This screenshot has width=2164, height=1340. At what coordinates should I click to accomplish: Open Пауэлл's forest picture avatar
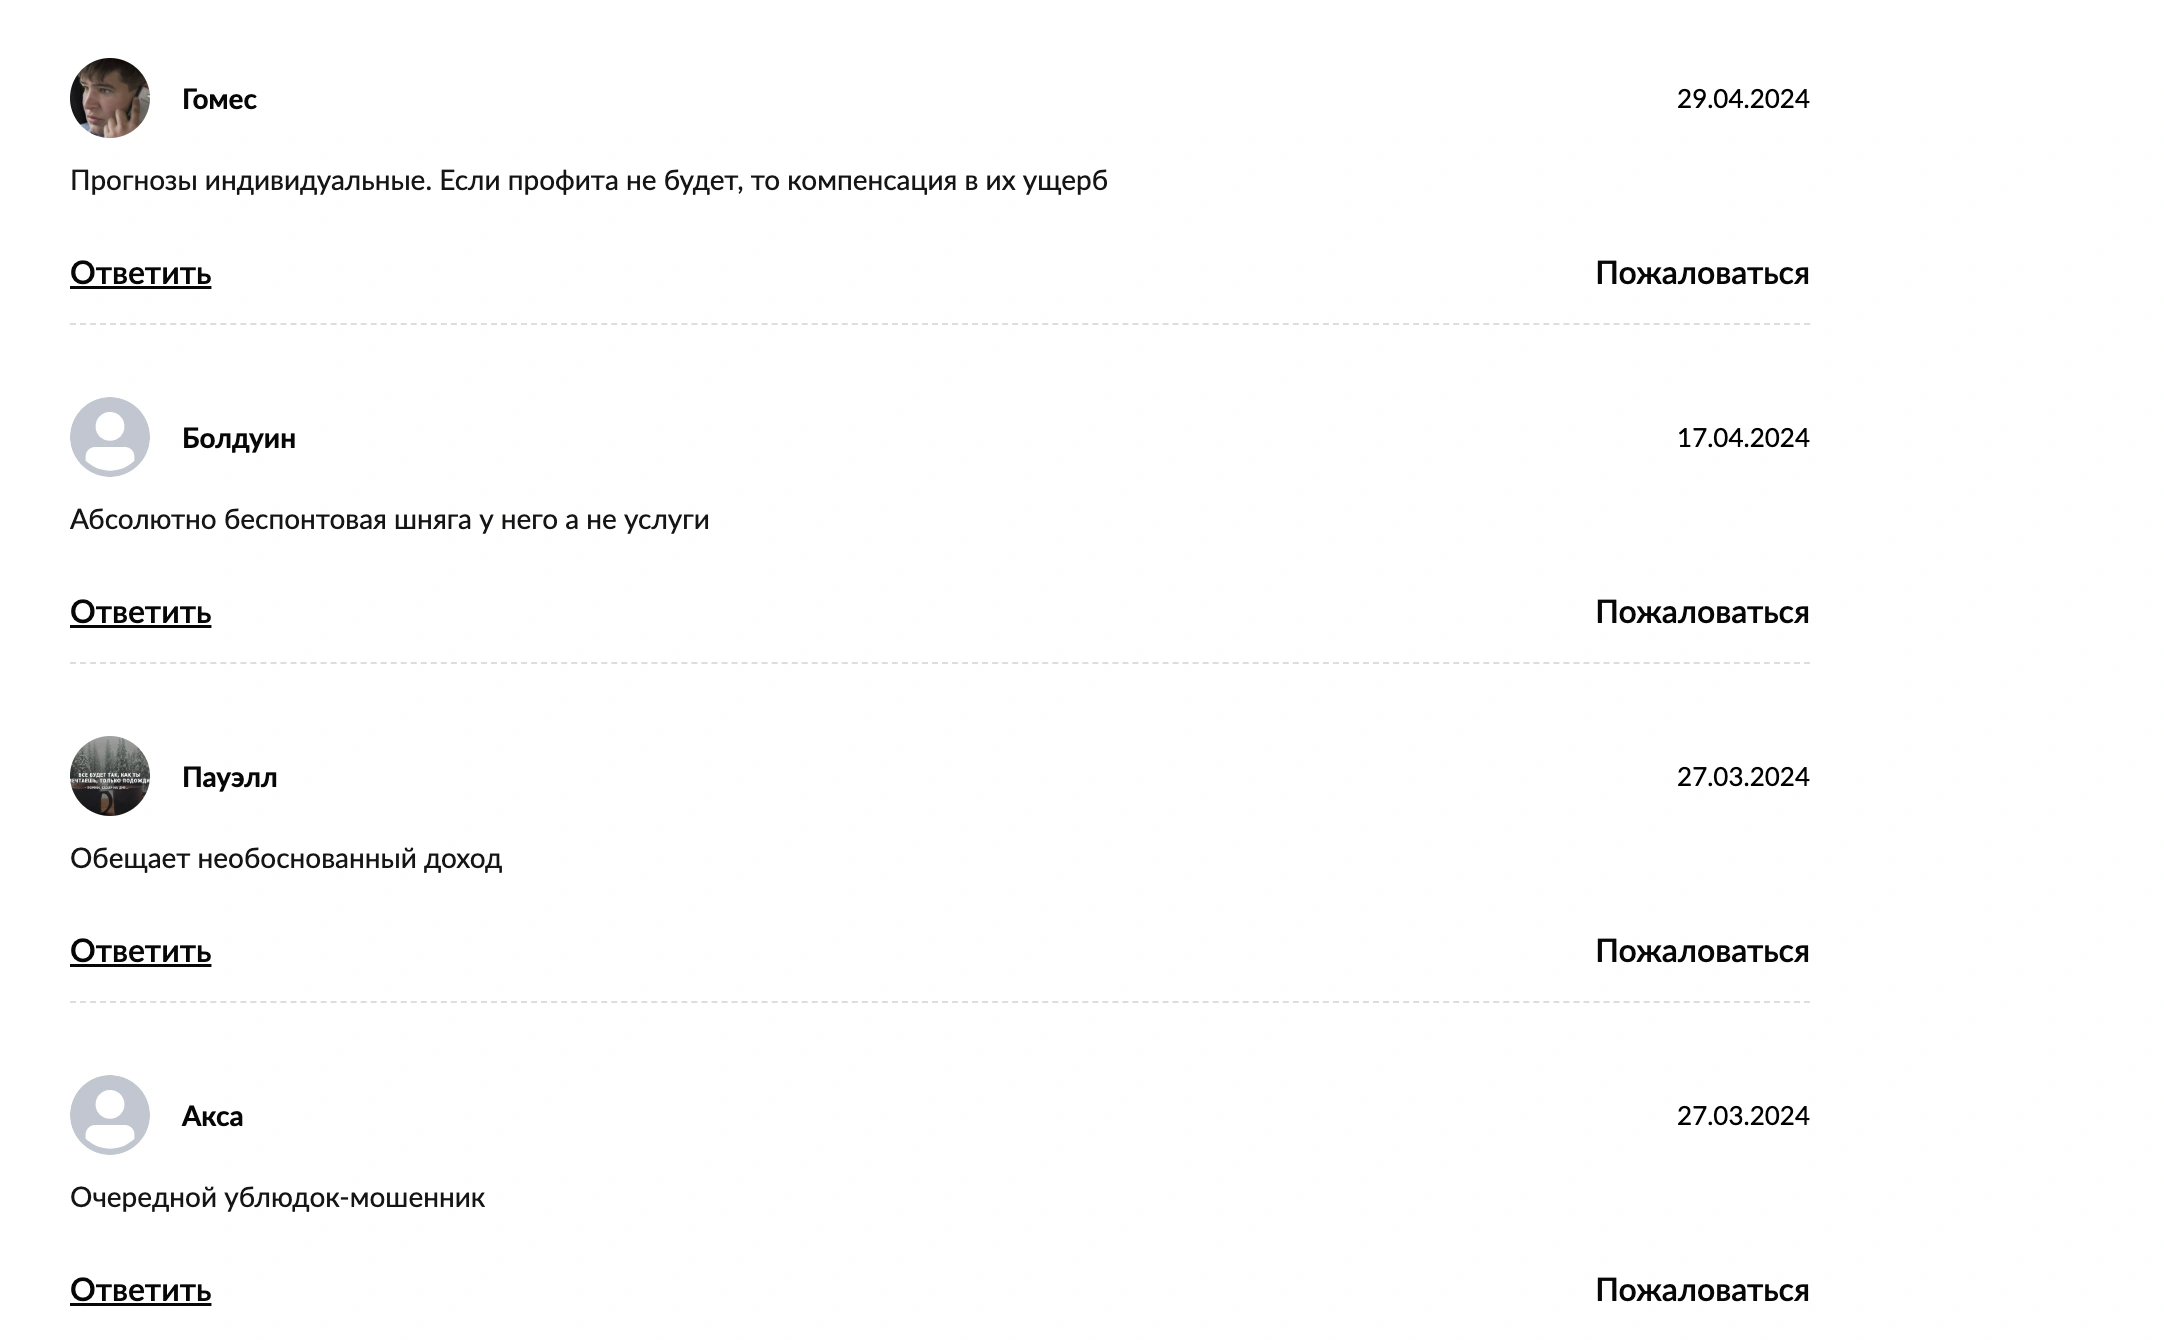click(x=110, y=776)
